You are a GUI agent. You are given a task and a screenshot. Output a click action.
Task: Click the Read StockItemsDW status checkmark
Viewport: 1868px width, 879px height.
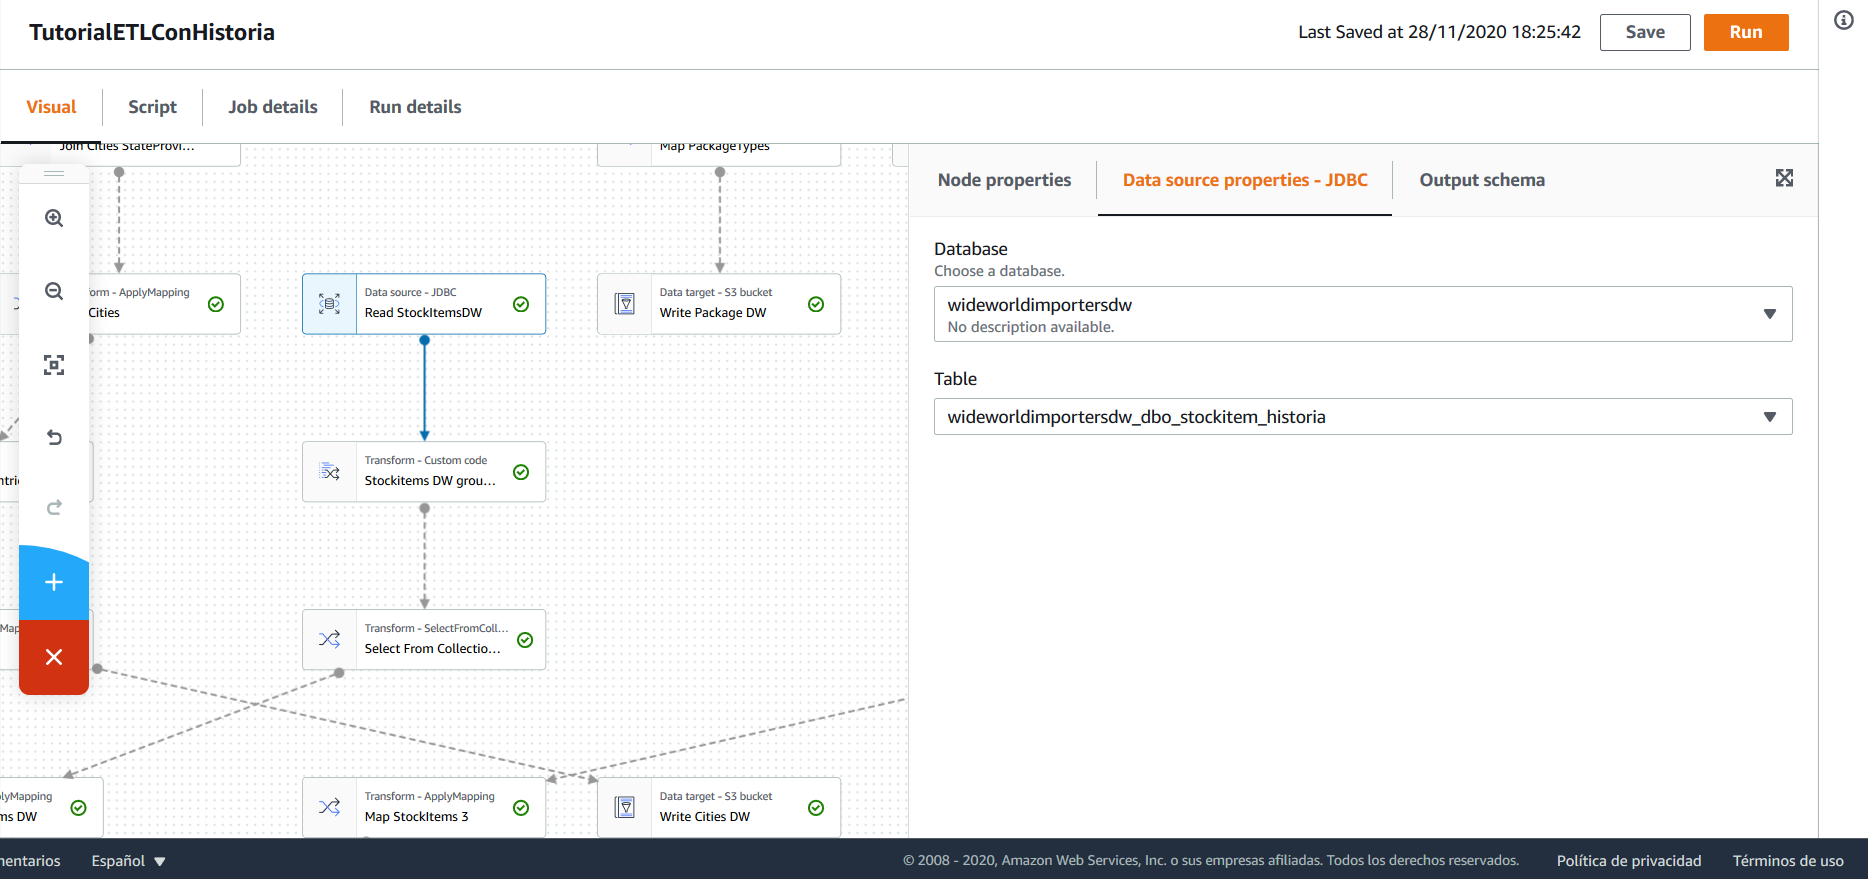521,304
